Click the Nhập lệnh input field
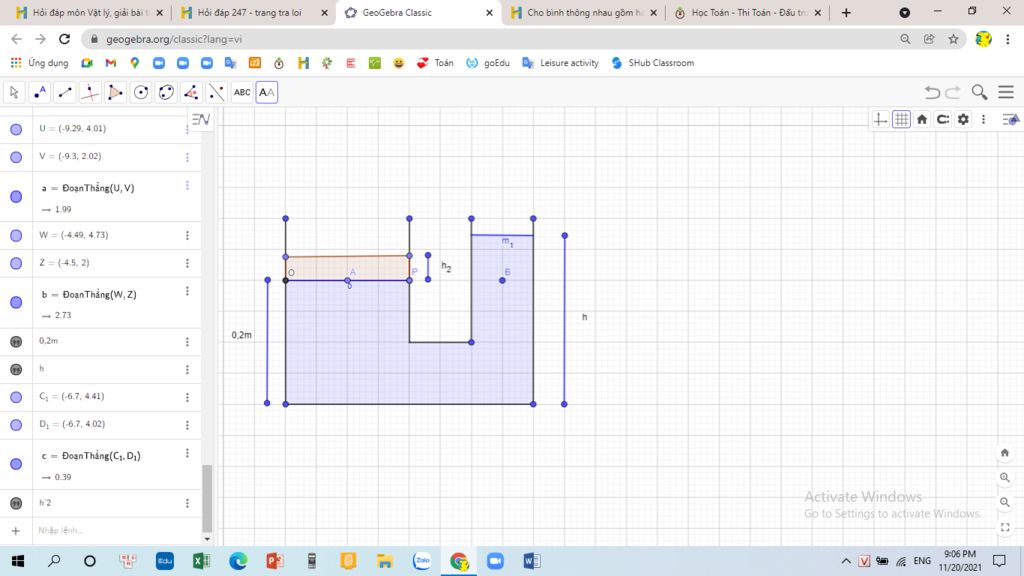1024x576 pixels. coord(116,530)
